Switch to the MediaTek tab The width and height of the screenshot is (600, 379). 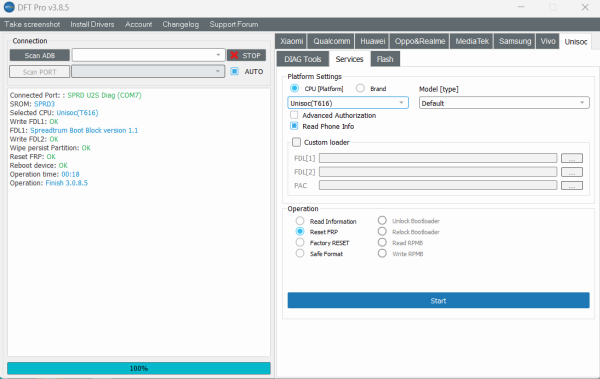point(472,41)
